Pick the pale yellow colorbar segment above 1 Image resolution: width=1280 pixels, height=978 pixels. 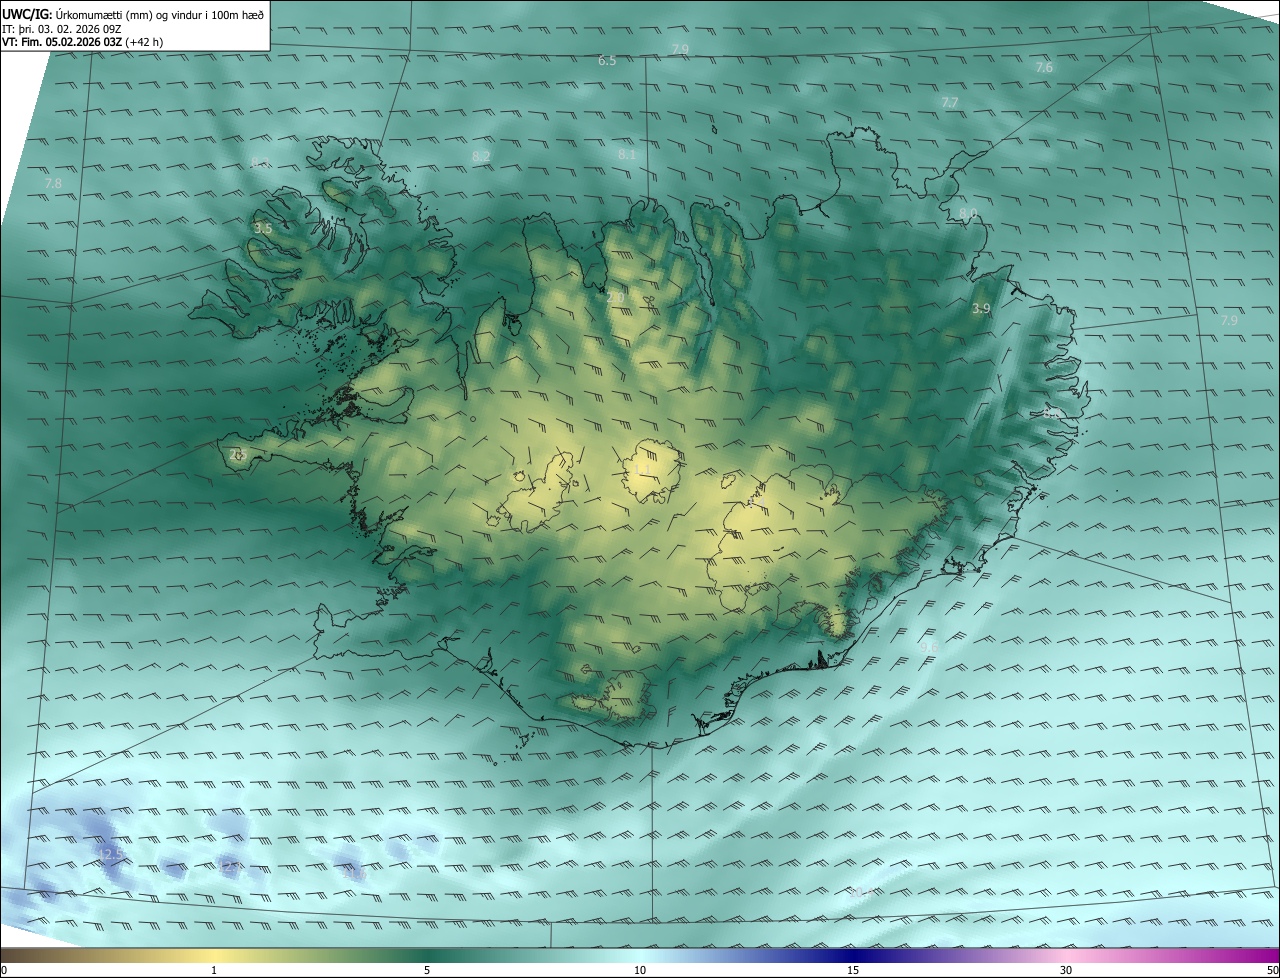[x=214, y=955]
